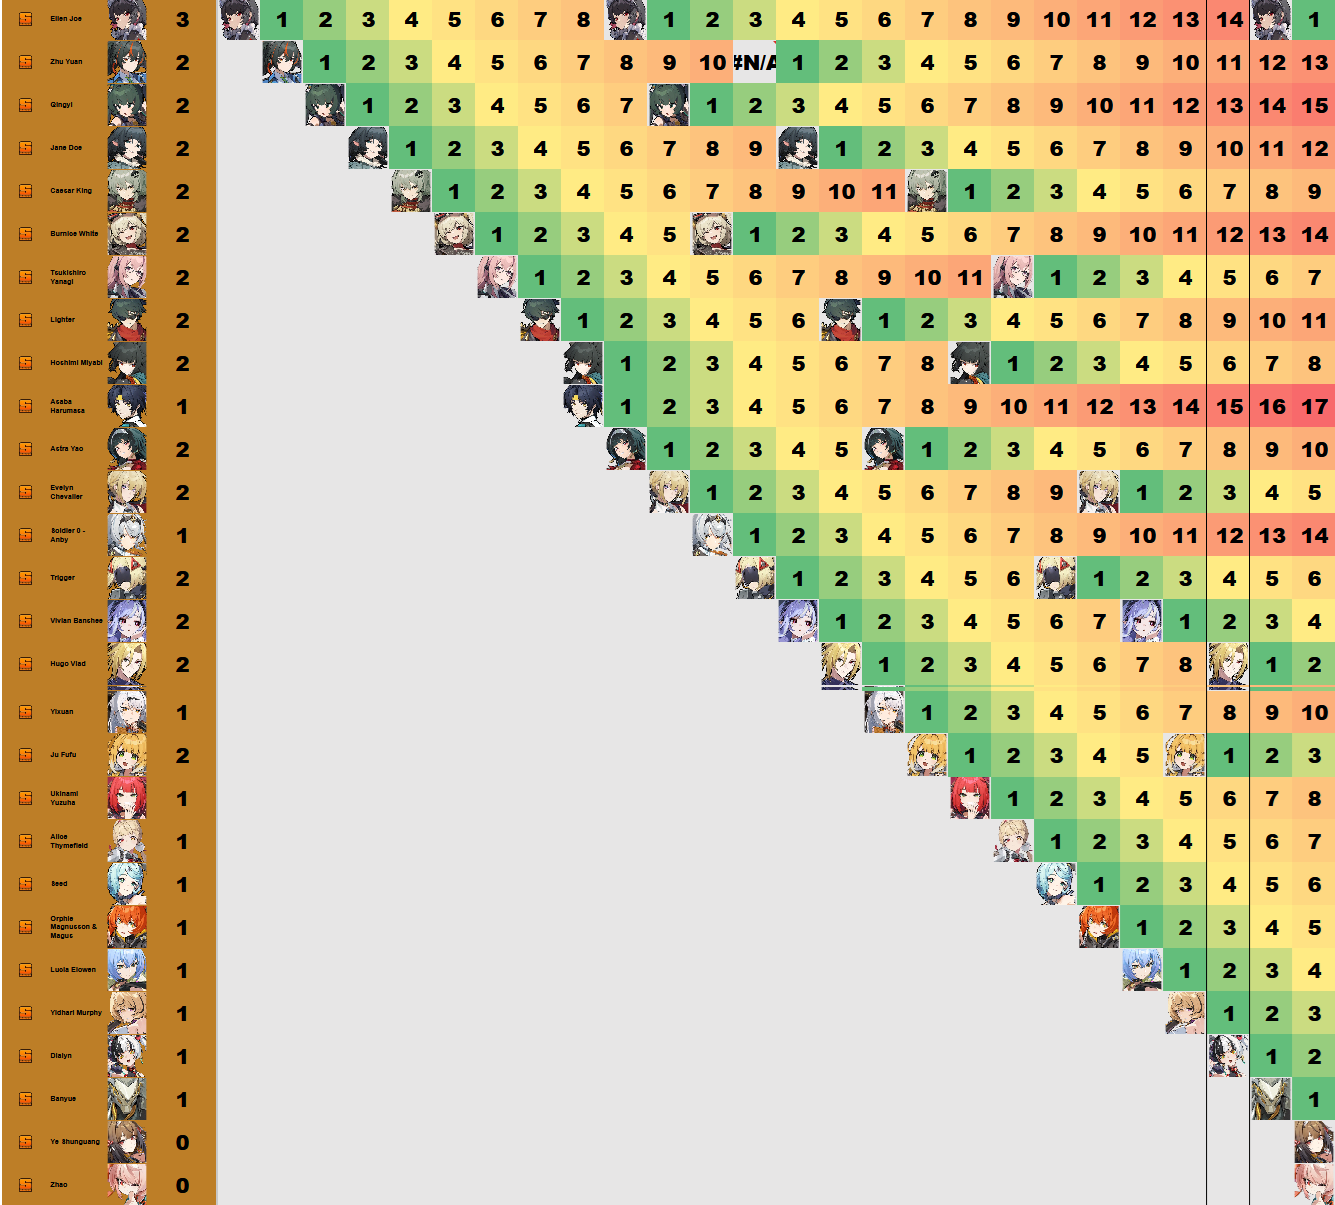Select the "Lucia Elowen" name label
1335x1205 pixels.
[x=73, y=970]
